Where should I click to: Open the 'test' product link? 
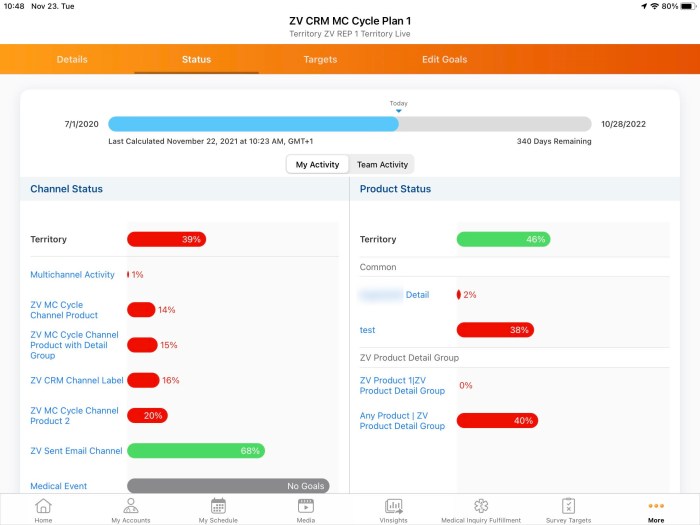(367, 330)
